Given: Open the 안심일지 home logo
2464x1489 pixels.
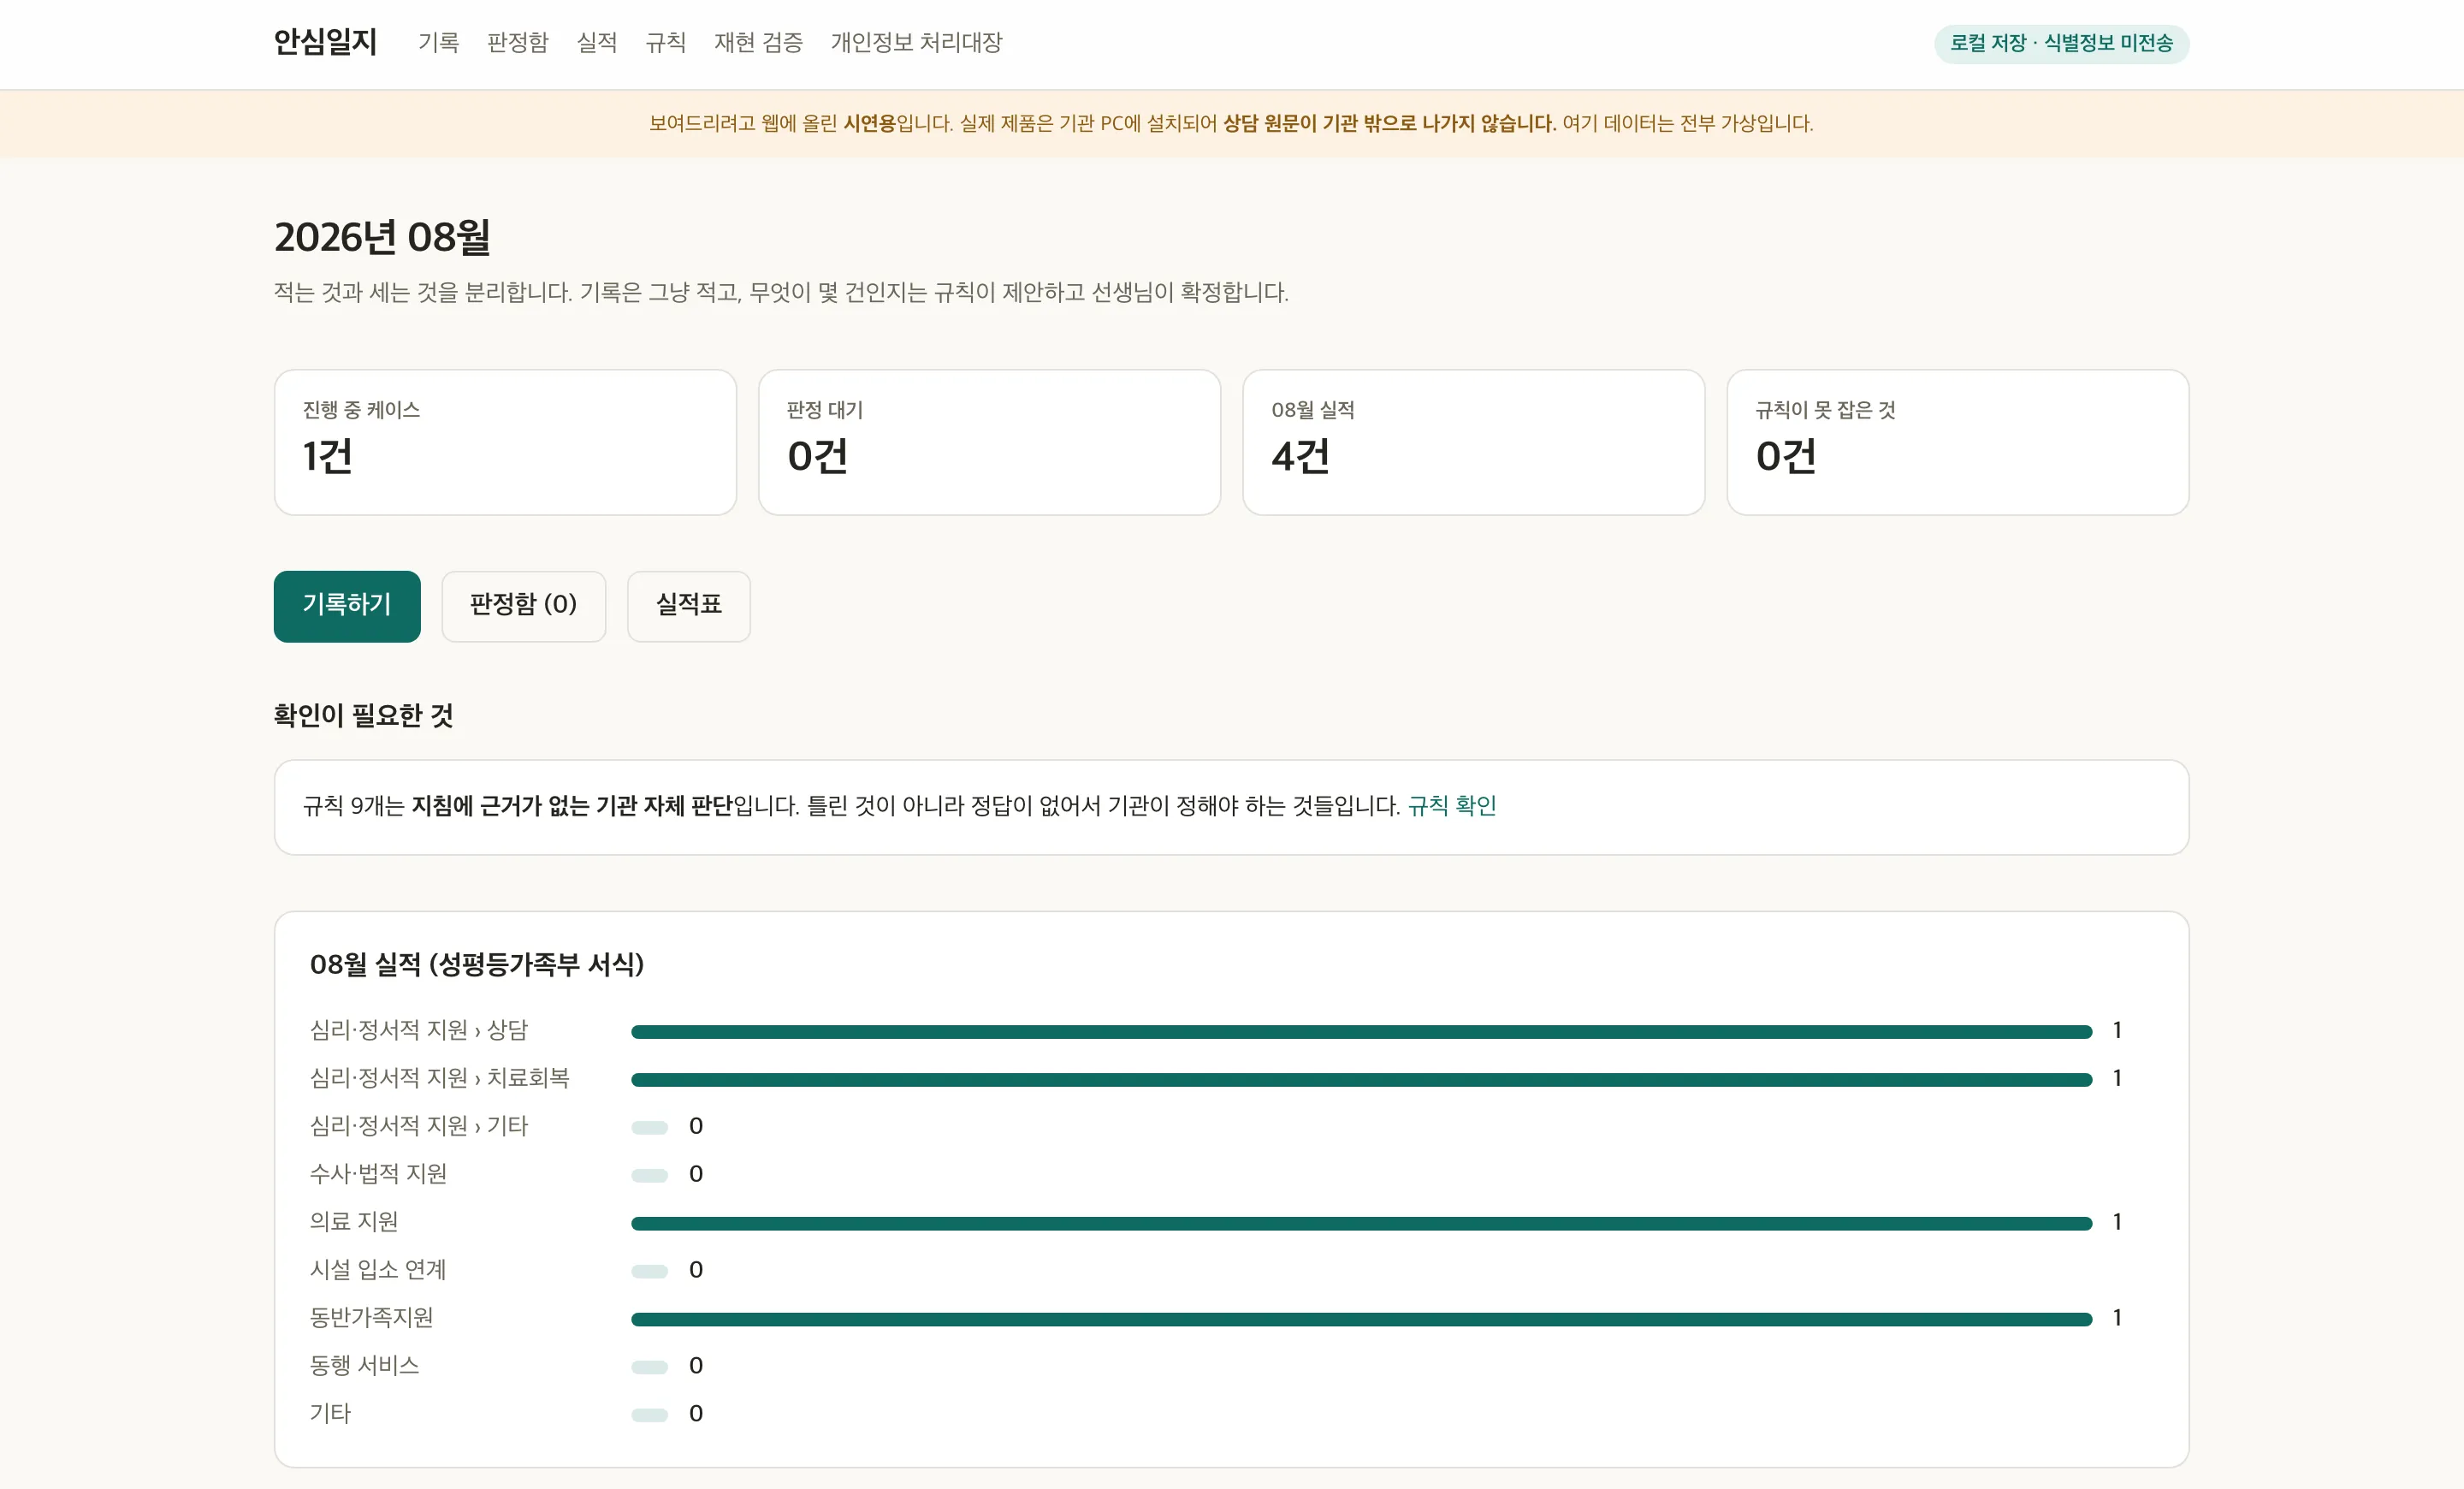Looking at the screenshot, I should 325,42.
